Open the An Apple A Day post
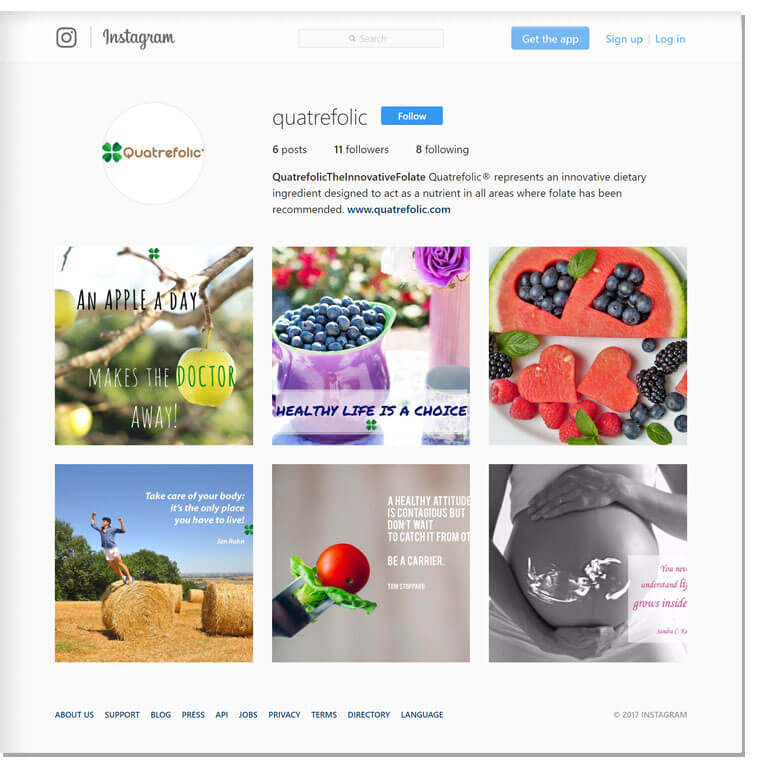 pos(154,346)
